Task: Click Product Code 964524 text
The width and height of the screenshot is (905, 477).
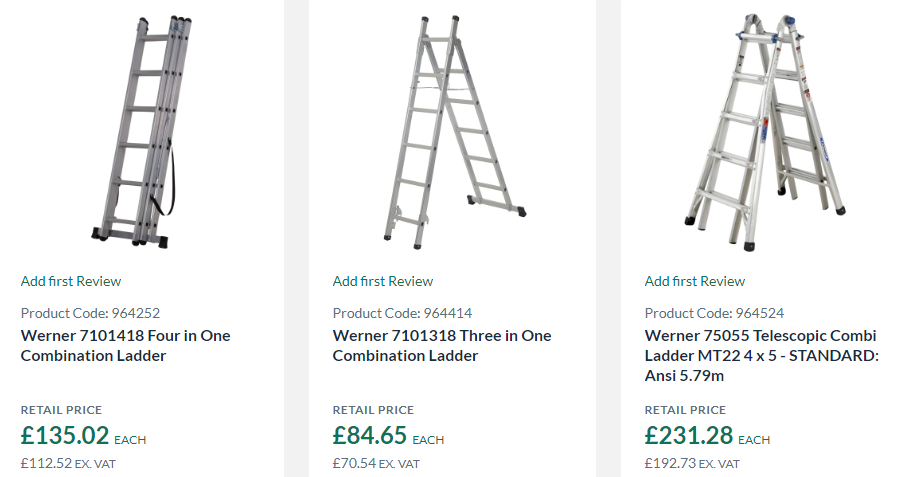Action: (x=715, y=313)
